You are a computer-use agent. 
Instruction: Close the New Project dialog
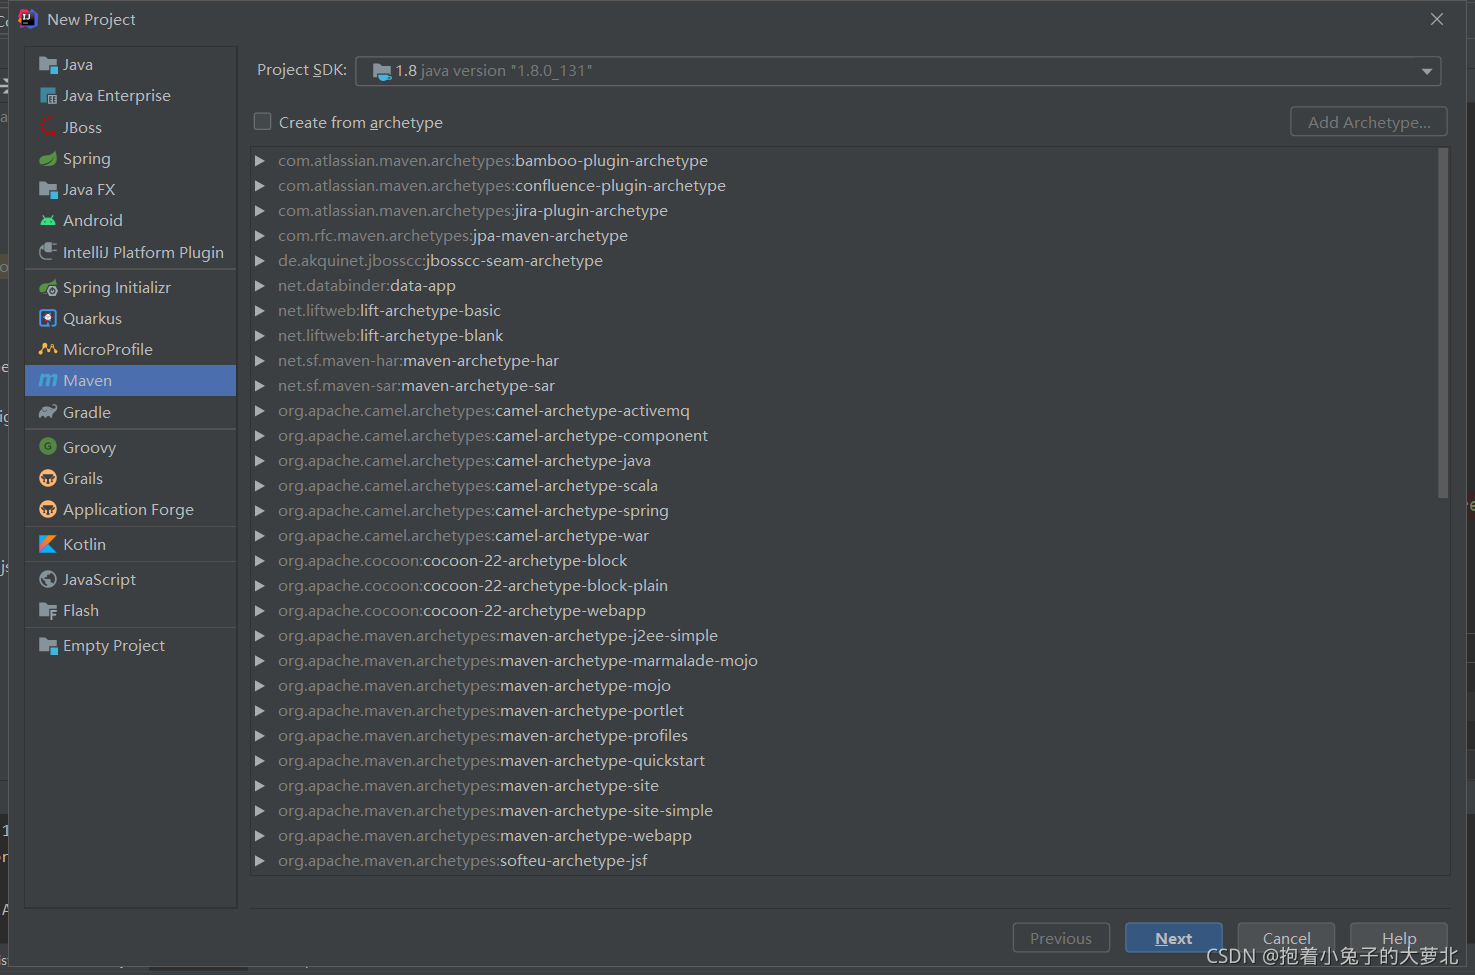[1437, 19]
